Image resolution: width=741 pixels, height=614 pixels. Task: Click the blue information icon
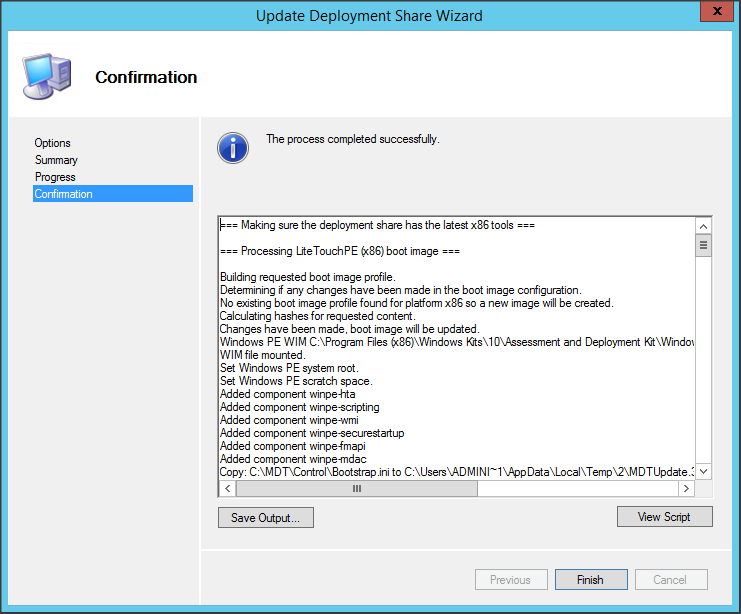[x=232, y=147]
